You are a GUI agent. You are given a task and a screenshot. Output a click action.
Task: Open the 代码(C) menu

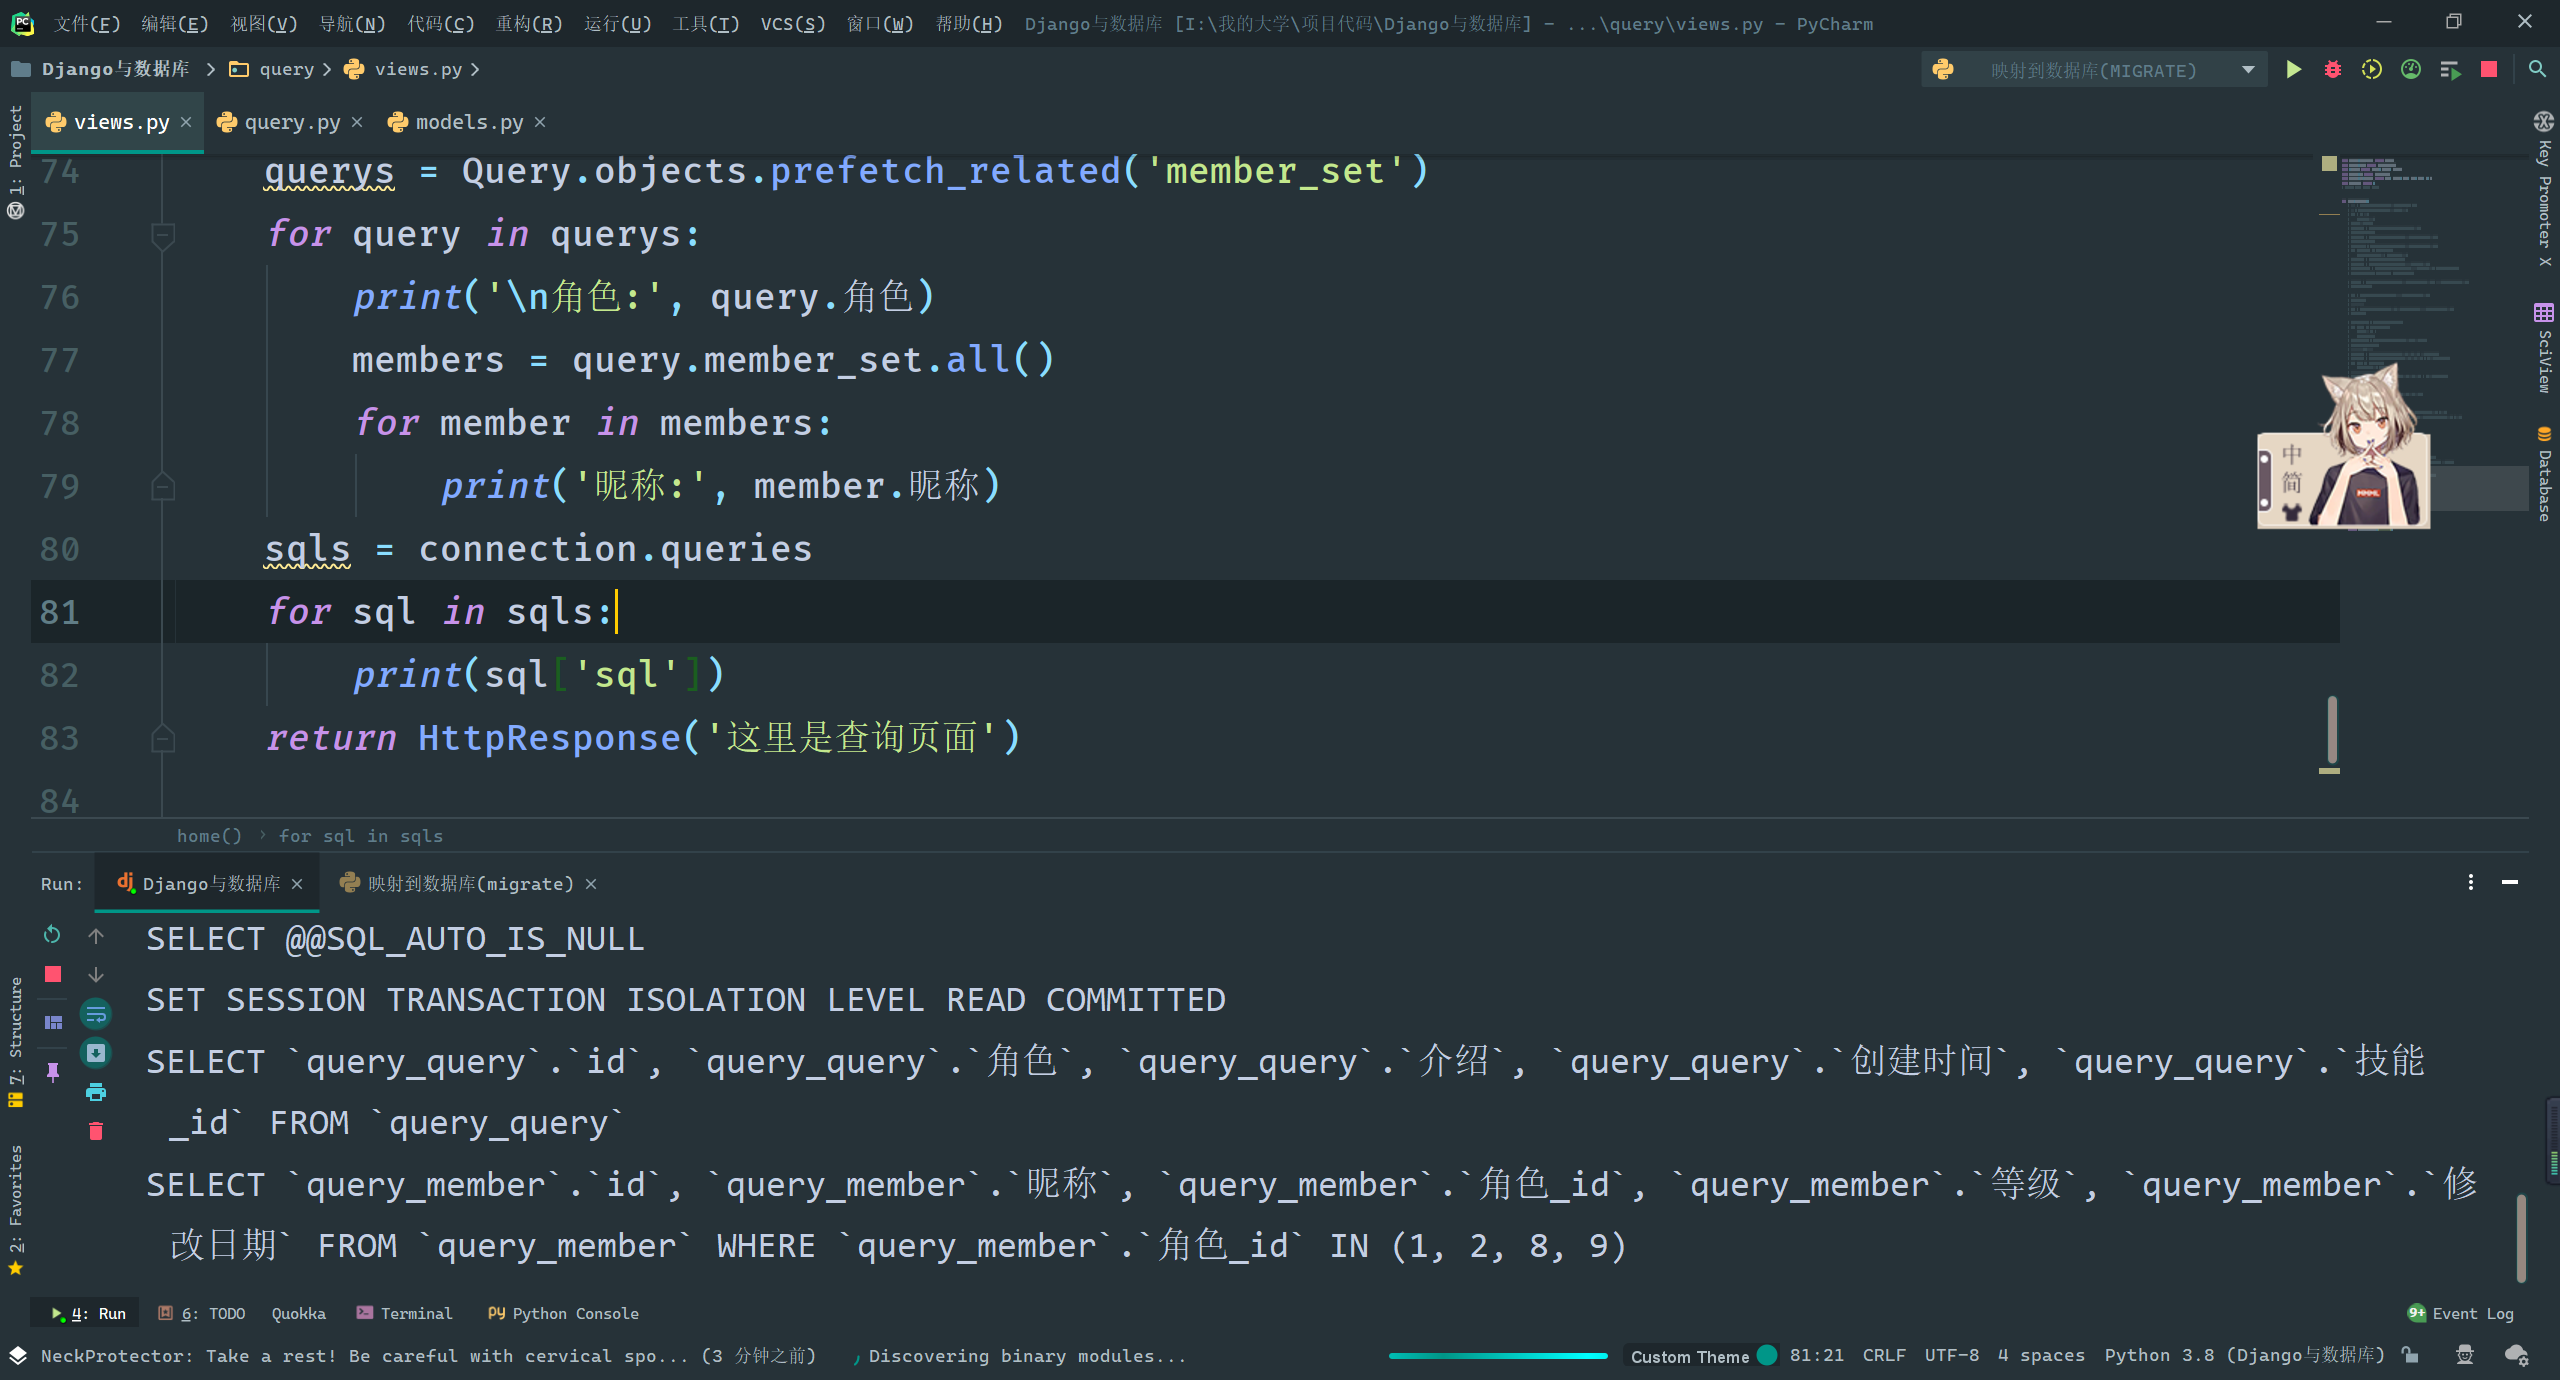[x=440, y=23]
